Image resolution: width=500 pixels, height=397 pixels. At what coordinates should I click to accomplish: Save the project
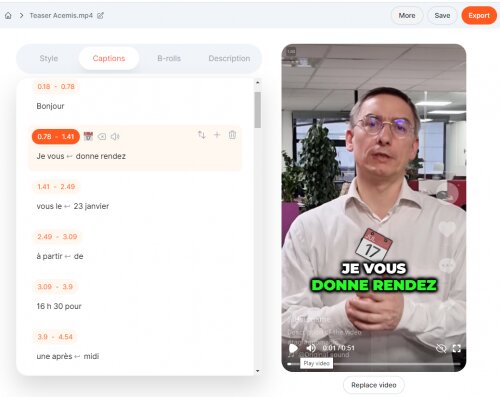[x=442, y=15]
